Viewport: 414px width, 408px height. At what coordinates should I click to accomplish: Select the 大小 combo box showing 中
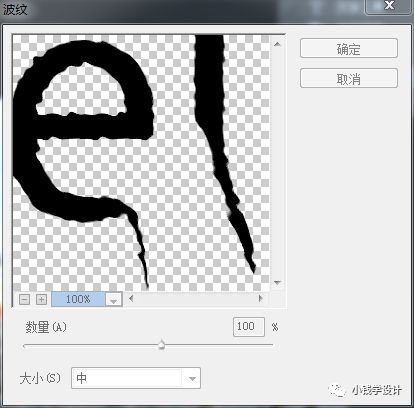[x=136, y=378]
